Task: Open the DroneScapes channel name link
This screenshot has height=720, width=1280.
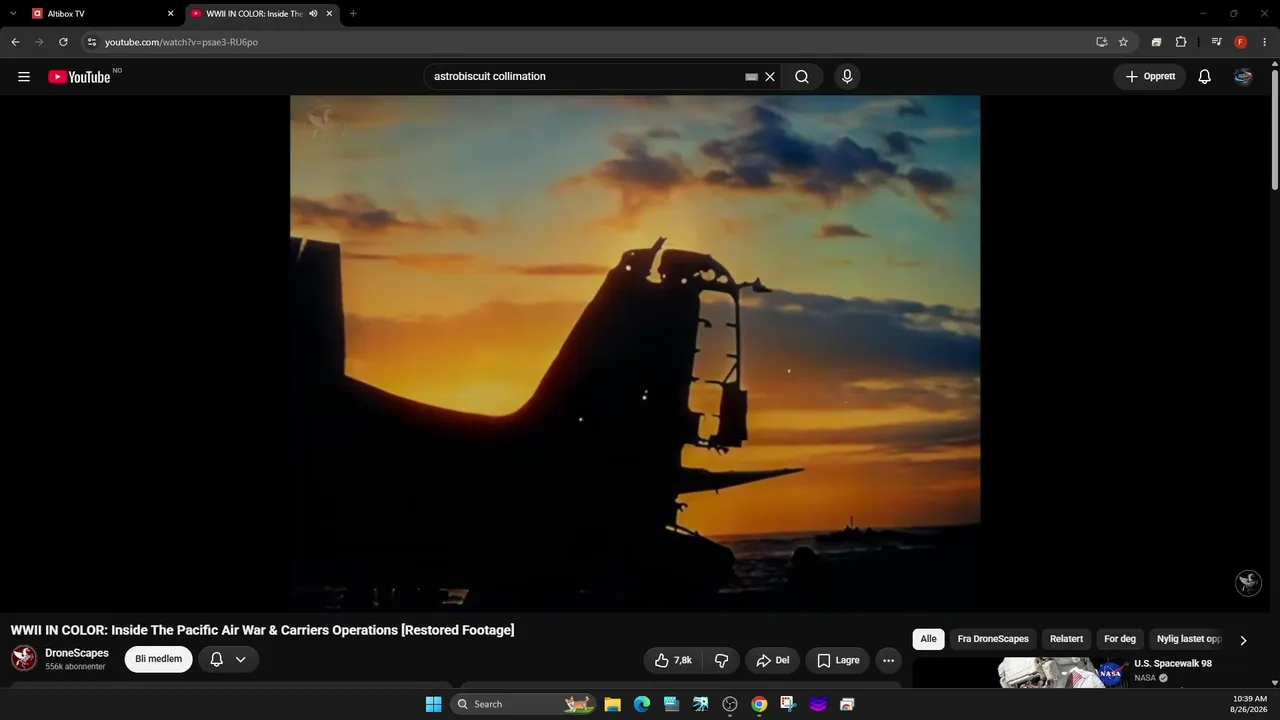Action: click(77, 653)
